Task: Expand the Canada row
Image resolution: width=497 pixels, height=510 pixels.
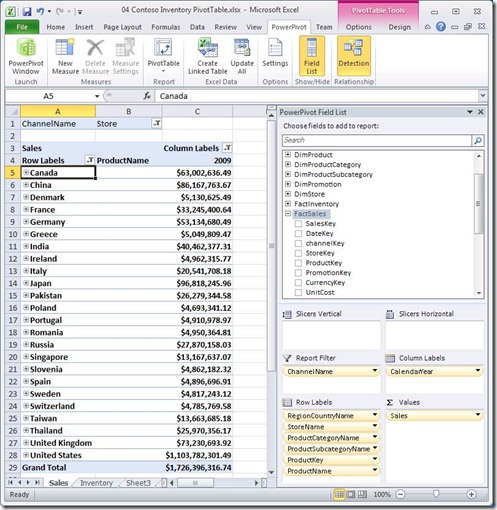Action: pos(26,172)
